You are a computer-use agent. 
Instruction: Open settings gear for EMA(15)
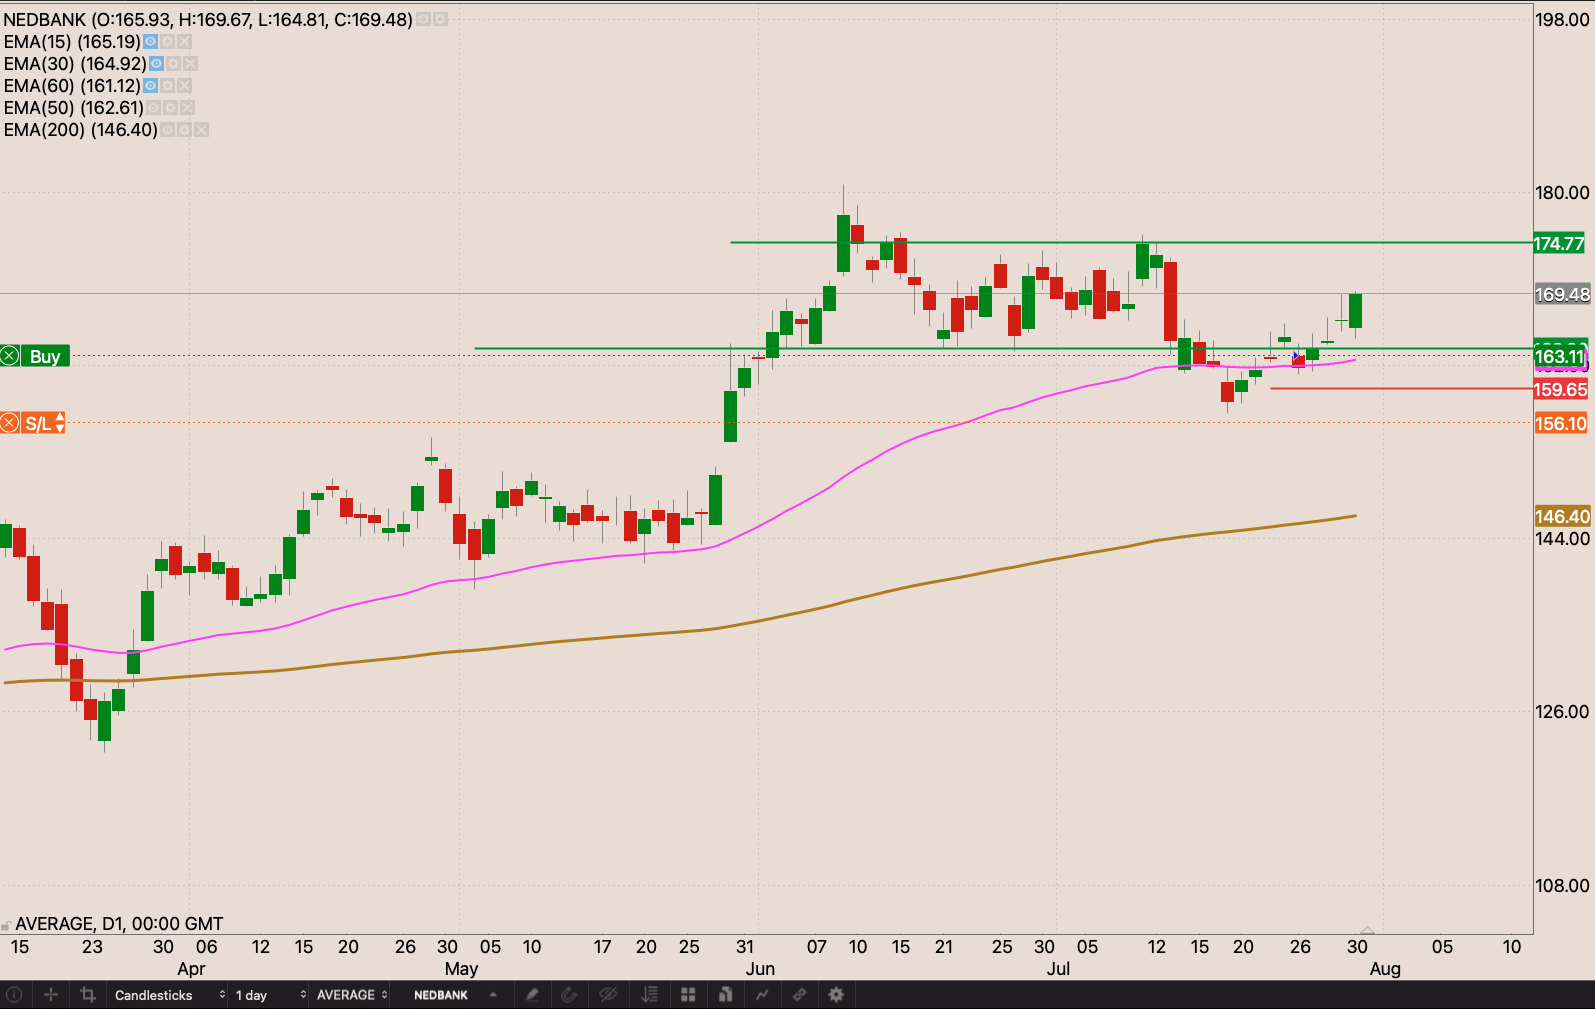point(168,42)
